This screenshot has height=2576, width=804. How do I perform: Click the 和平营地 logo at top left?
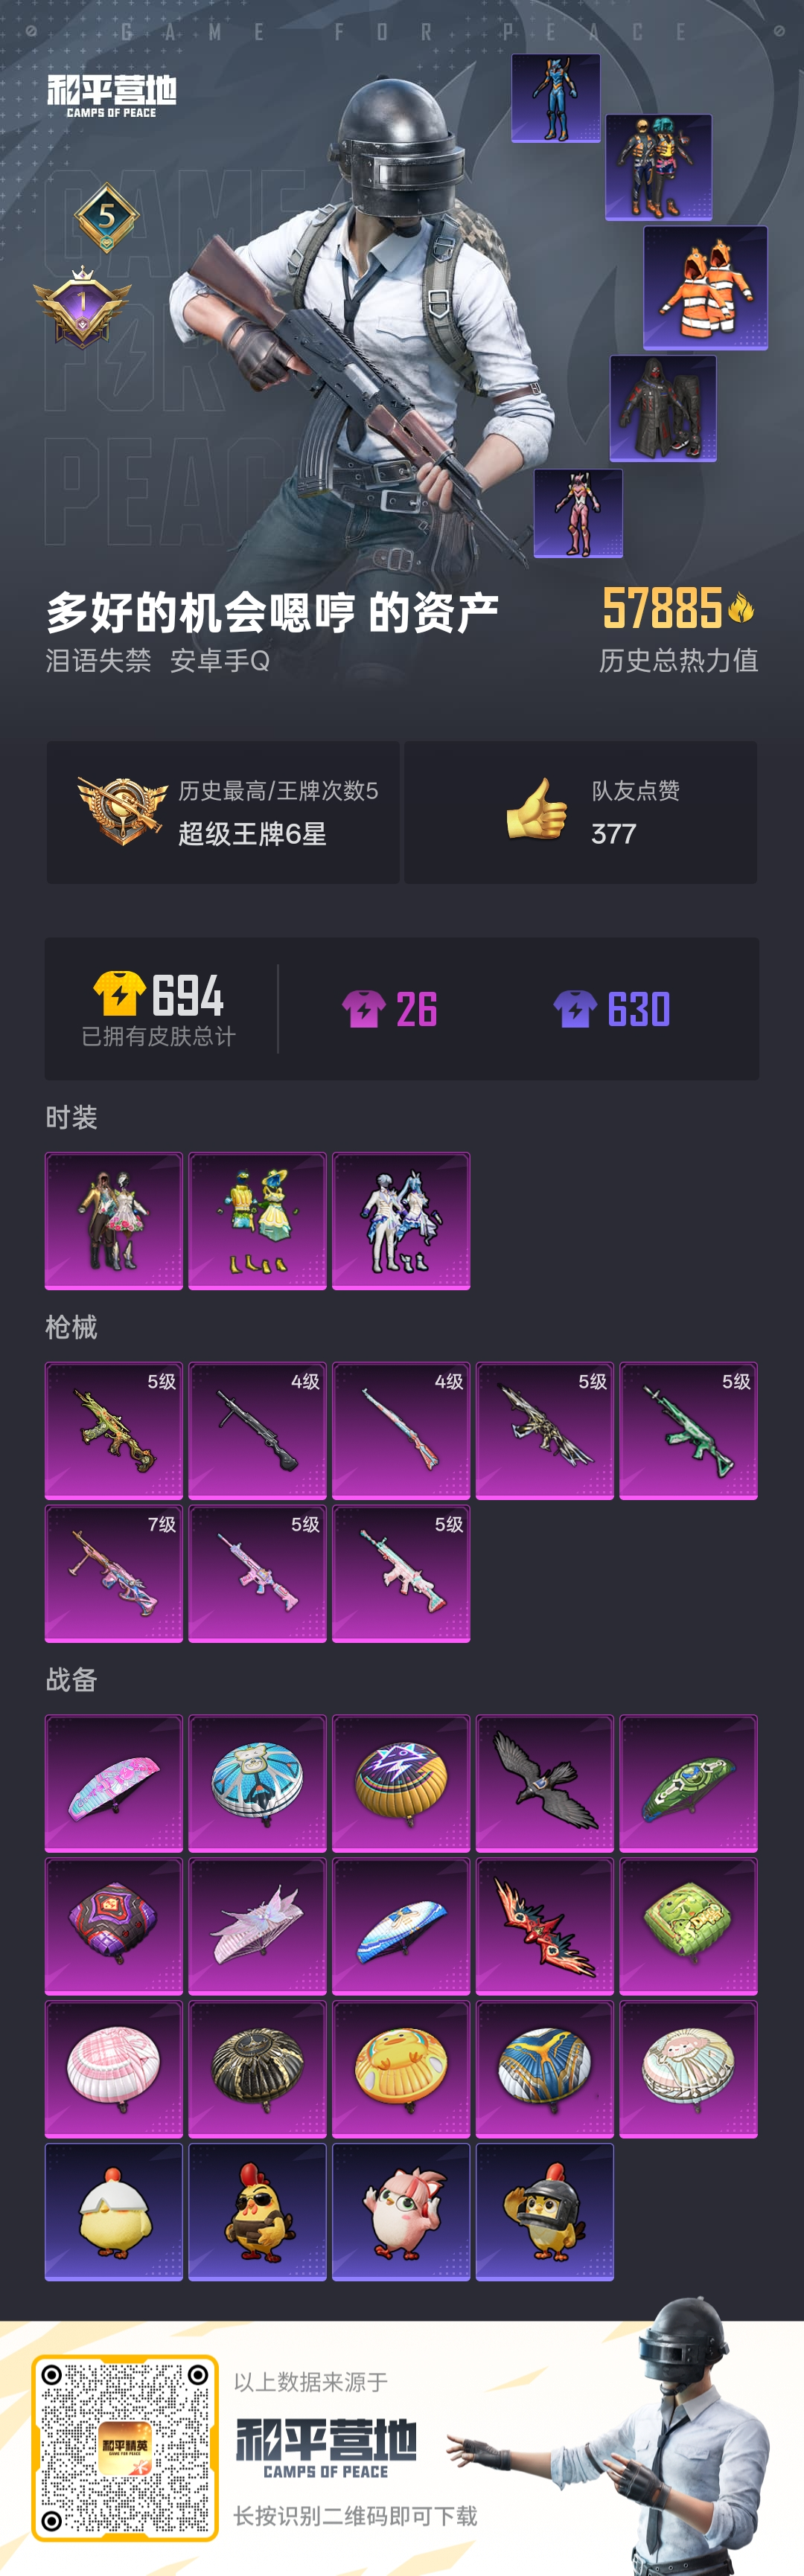111,96
